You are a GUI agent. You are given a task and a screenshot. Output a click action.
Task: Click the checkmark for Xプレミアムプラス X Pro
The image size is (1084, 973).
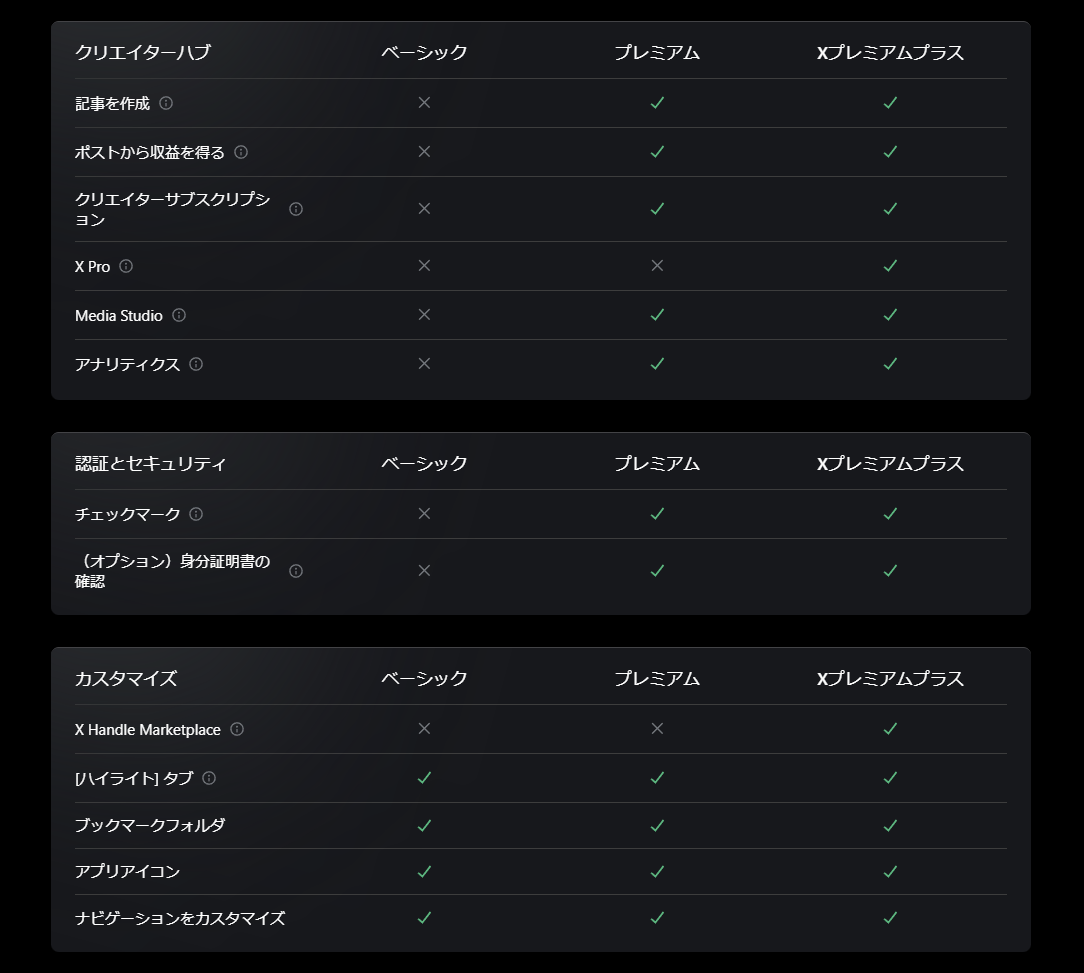pyautogui.click(x=890, y=266)
